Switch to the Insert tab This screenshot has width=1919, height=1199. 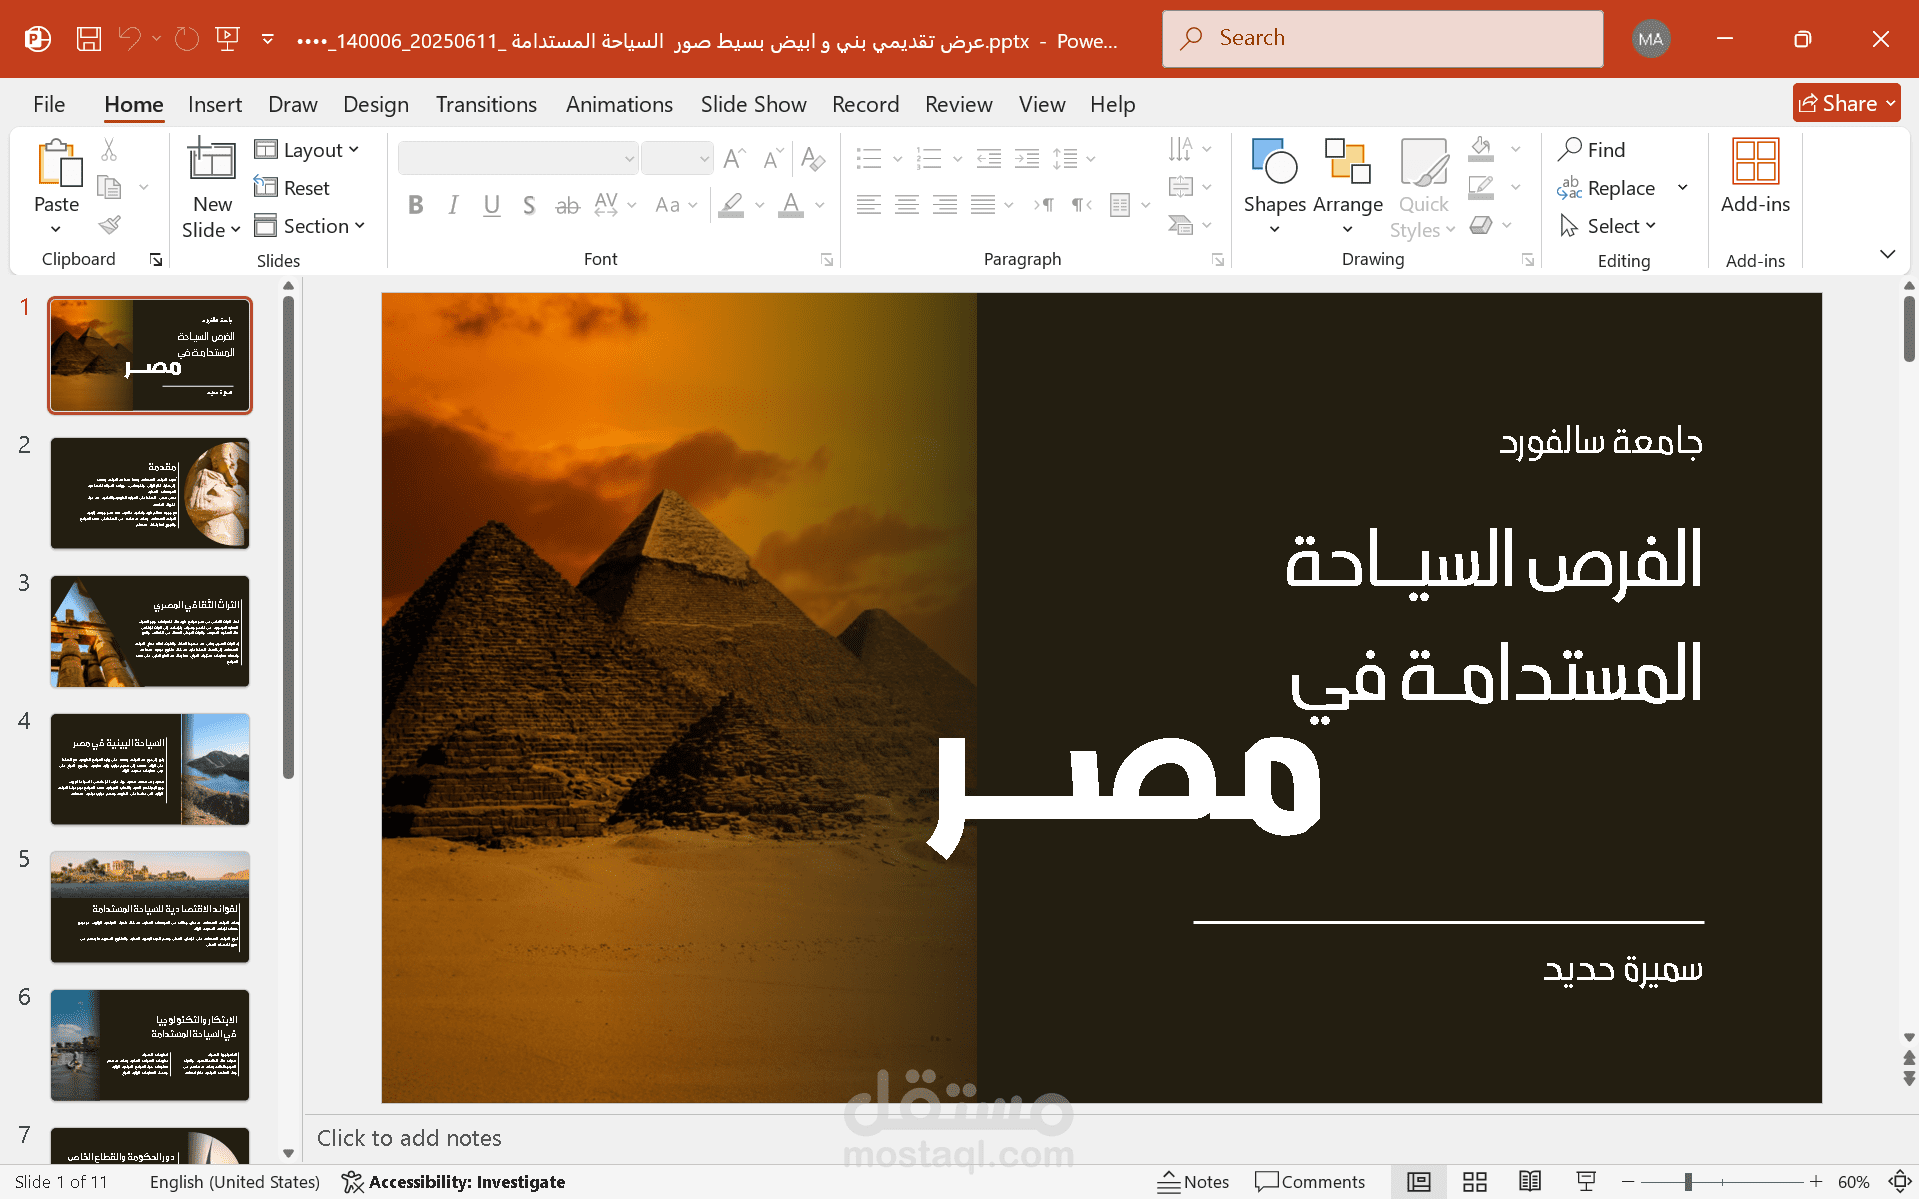coord(215,104)
